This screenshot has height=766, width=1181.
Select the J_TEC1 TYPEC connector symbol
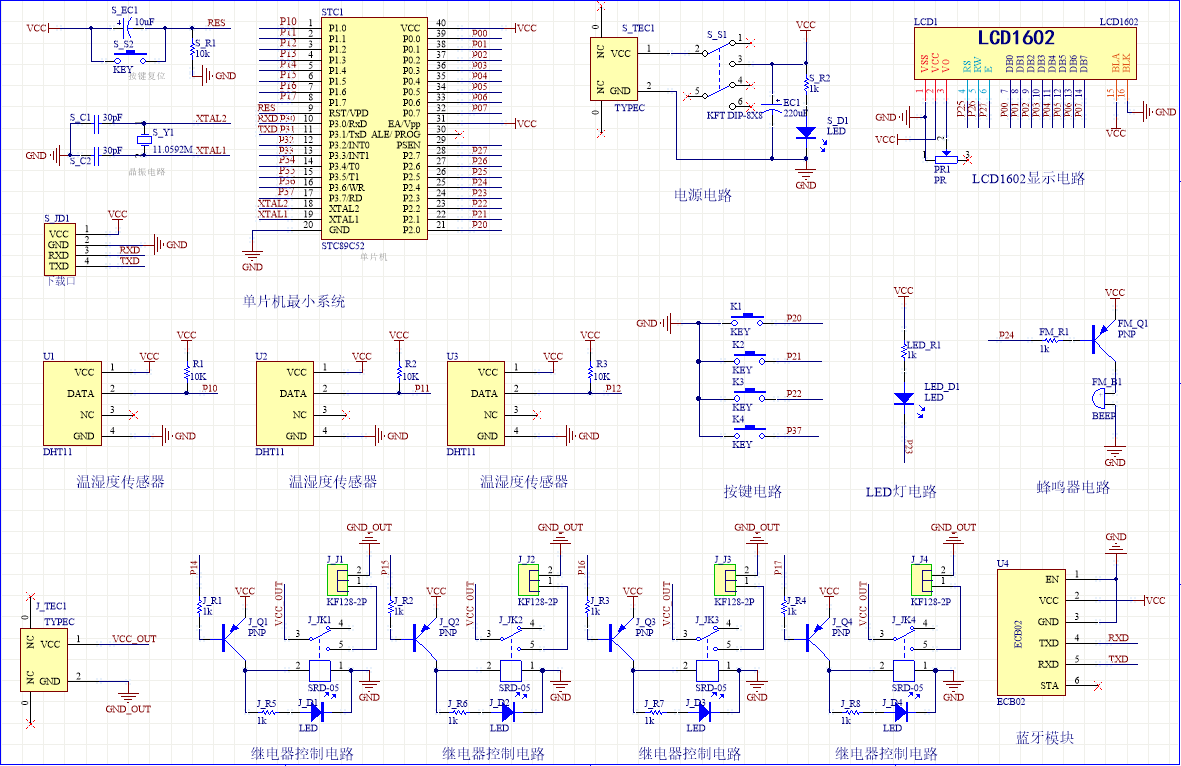(44, 660)
